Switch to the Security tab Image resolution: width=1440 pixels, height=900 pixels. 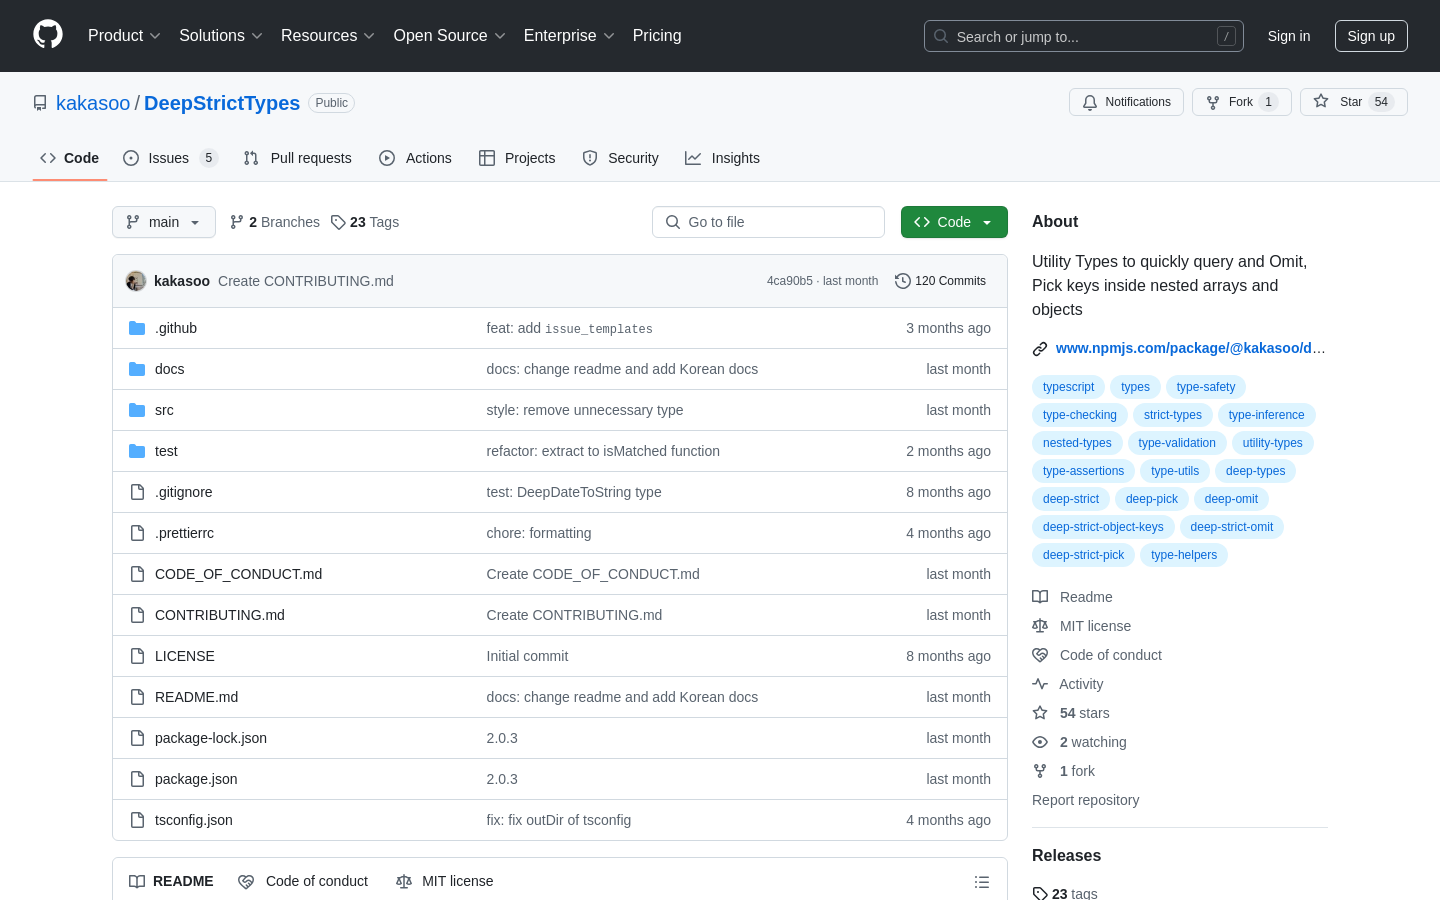pyautogui.click(x=620, y=158)
